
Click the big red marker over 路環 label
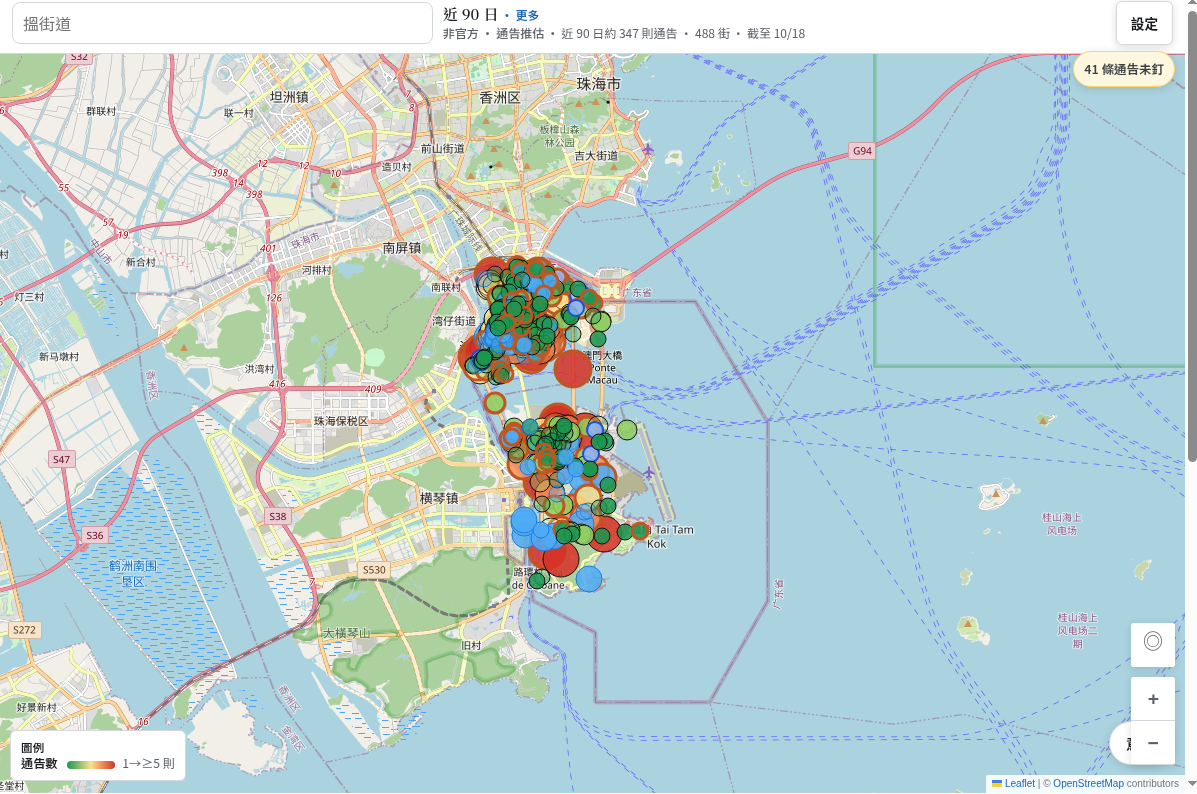click(560, 559)
